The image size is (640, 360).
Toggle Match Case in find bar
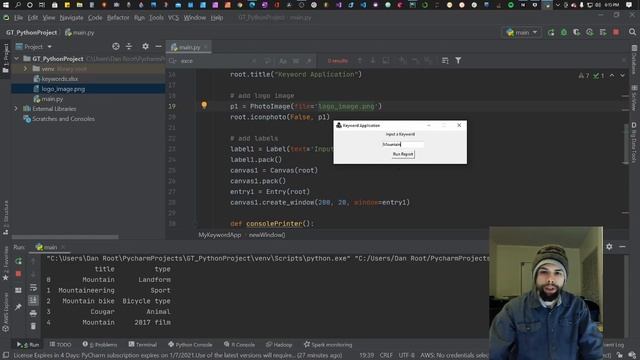tap(282, 61)
